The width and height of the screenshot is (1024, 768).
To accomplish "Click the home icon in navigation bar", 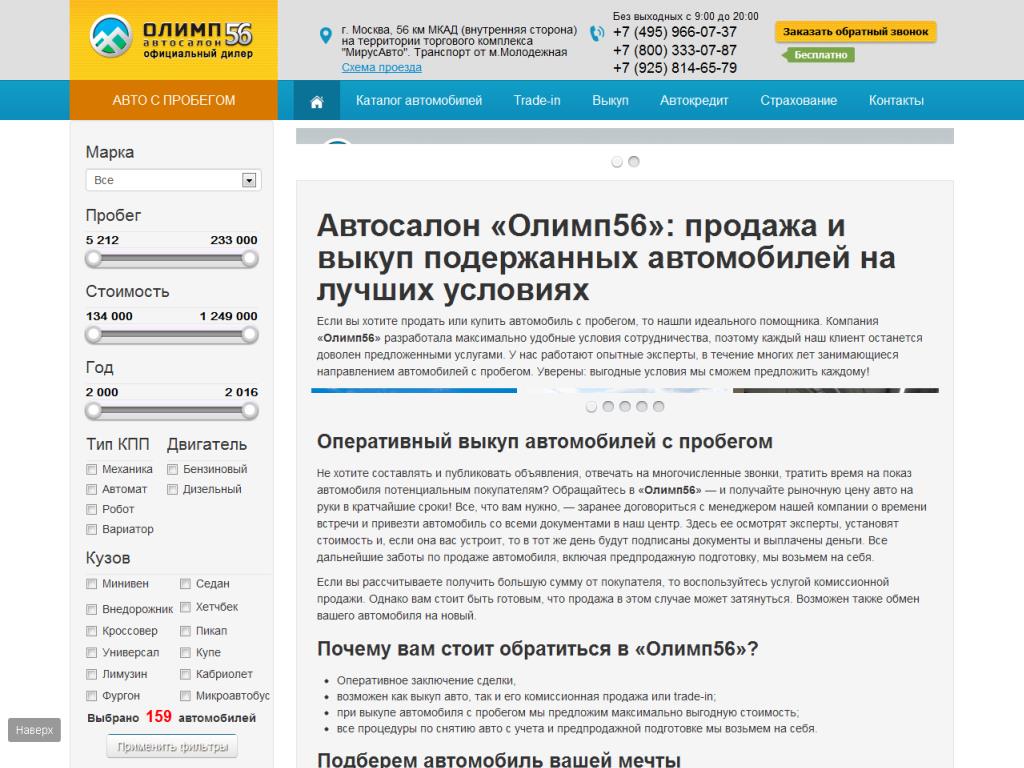I will click(317, 101).
